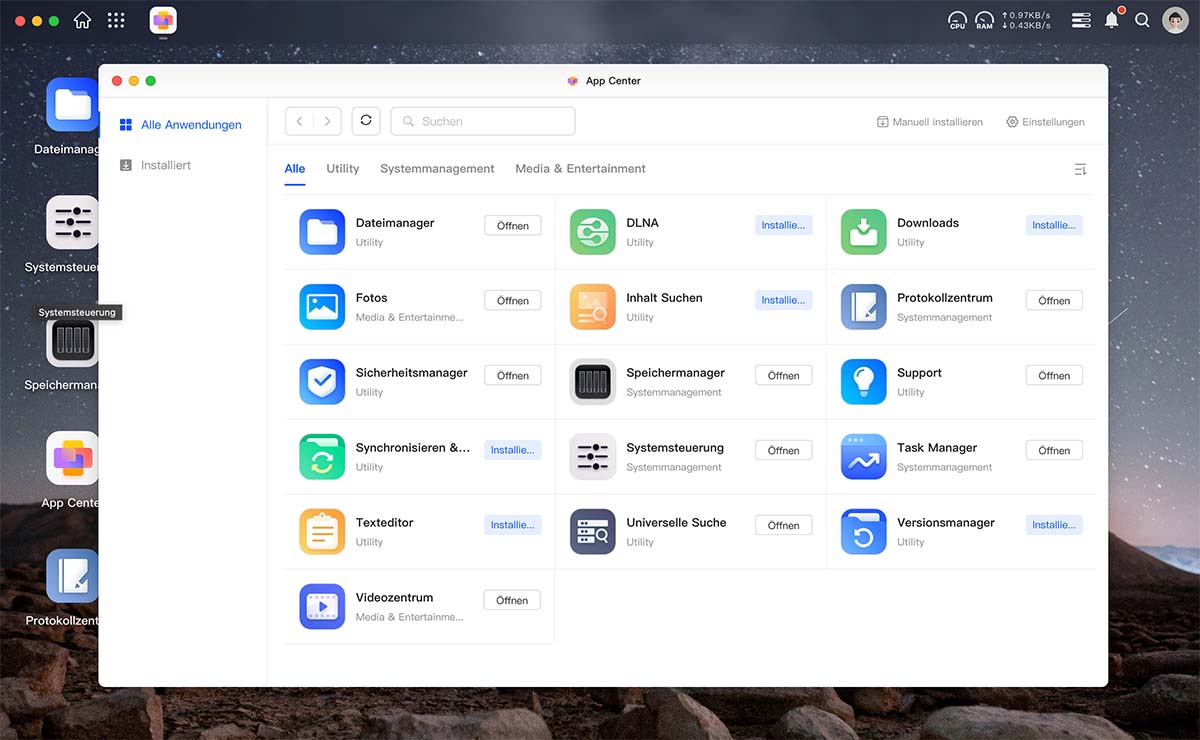
Task: Install Downloads using its Installieren button
Action: (x=1054, y=225)
